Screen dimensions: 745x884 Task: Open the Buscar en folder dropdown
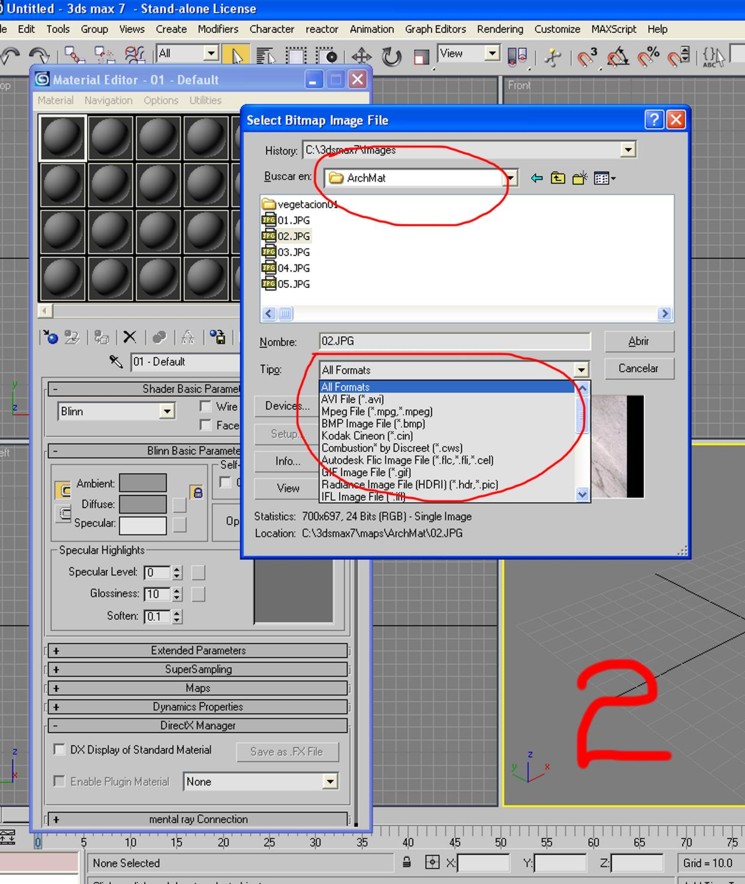[x=510, y=178]
